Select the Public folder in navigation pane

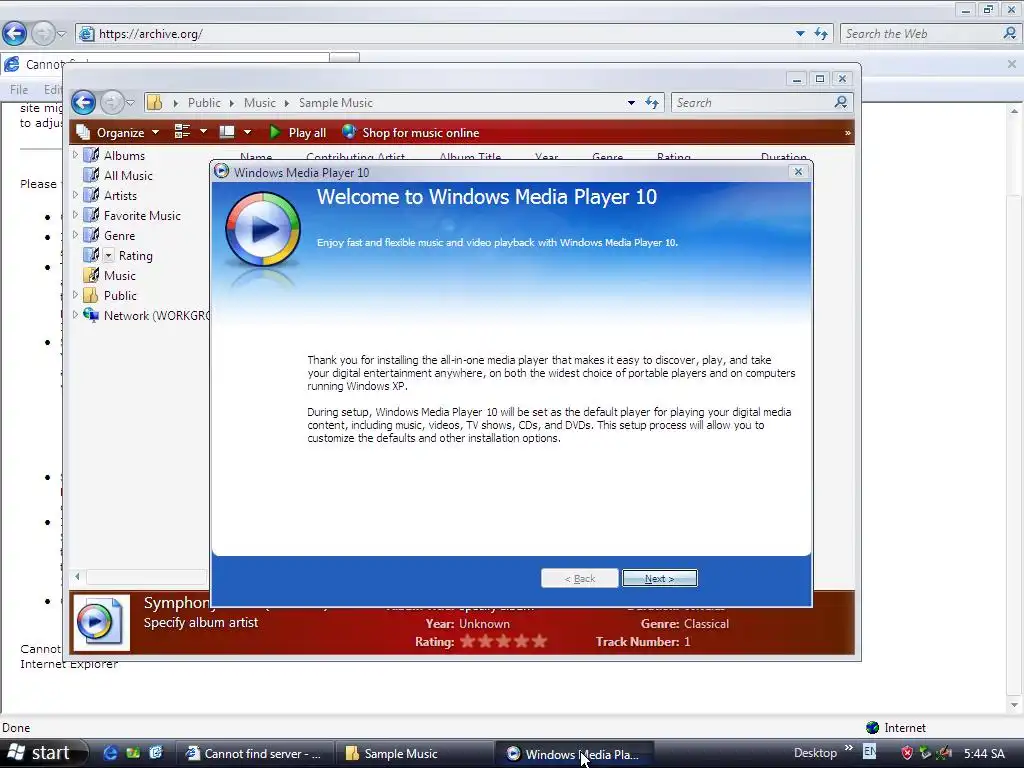tap(120, 296)
